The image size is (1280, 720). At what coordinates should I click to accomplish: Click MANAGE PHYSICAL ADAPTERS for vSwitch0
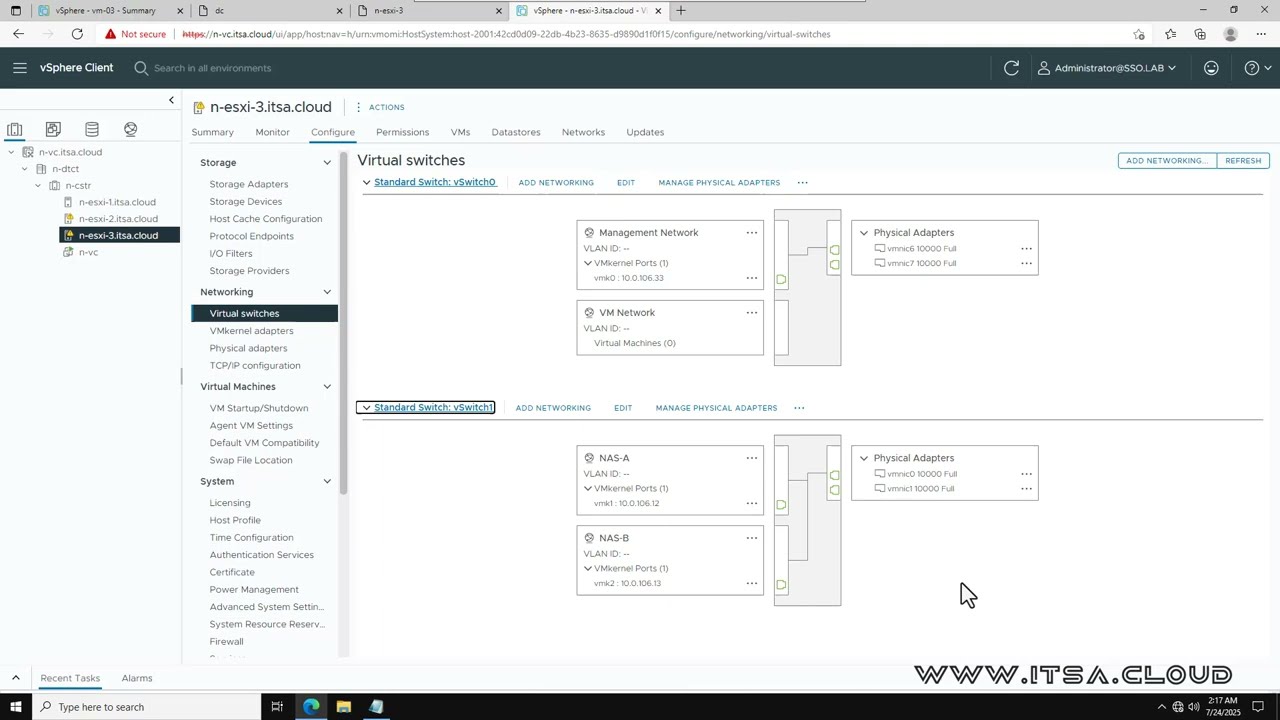719,183
